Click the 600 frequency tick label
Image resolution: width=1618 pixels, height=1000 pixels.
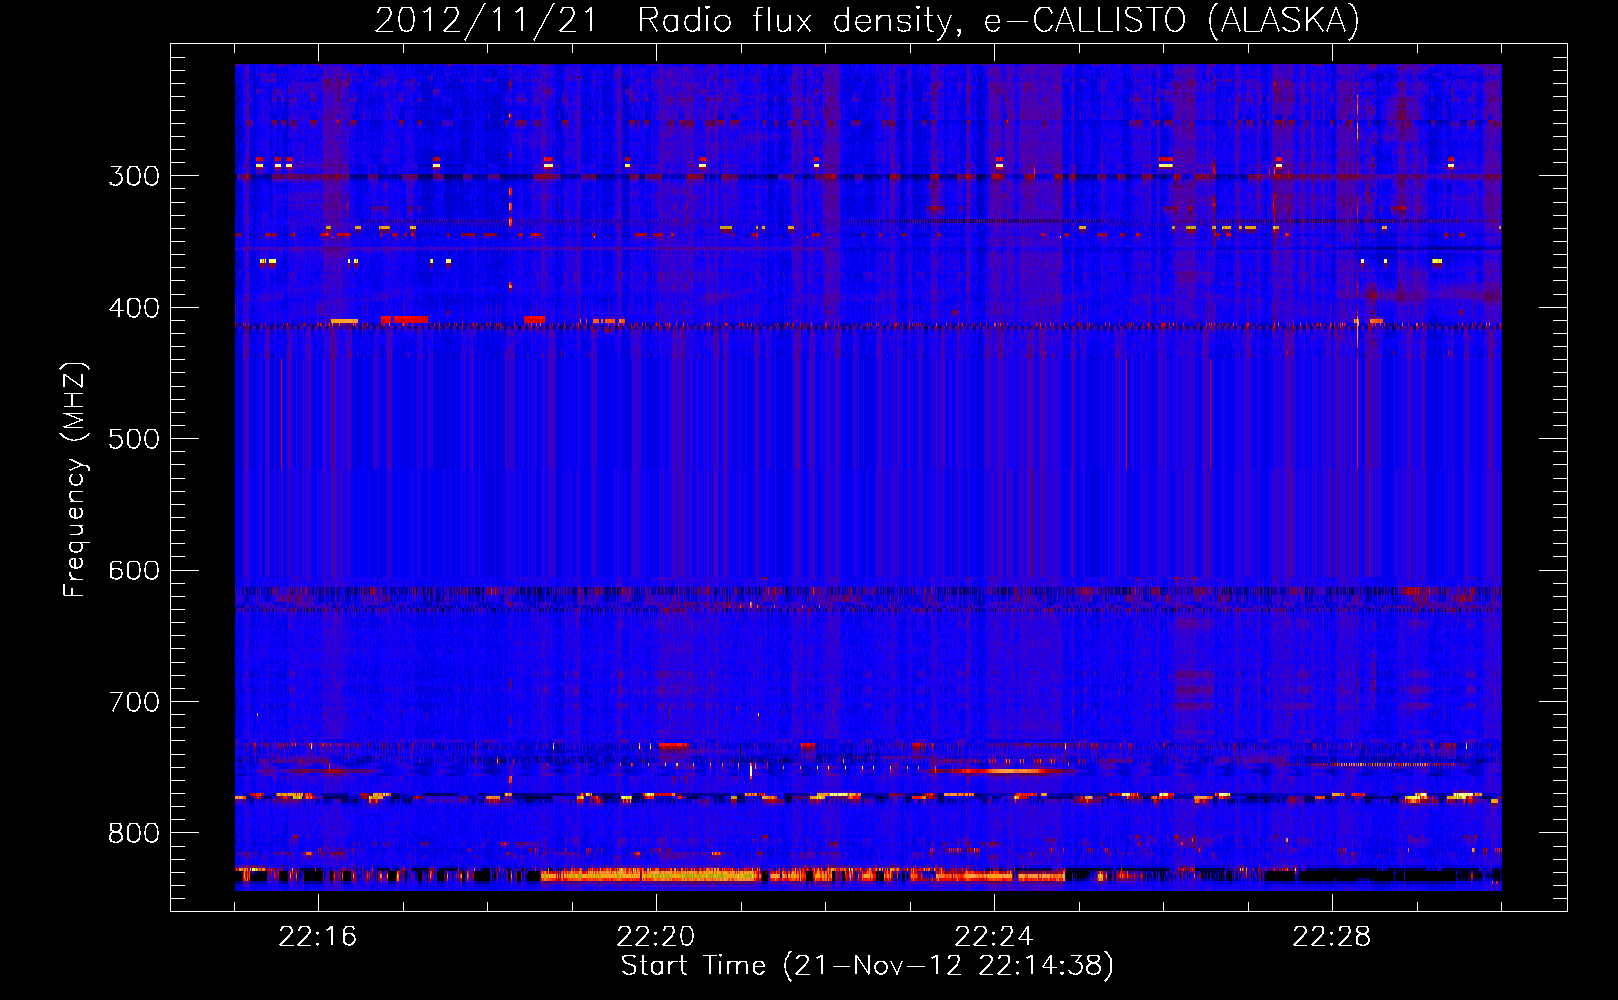(x=134, y=571)
